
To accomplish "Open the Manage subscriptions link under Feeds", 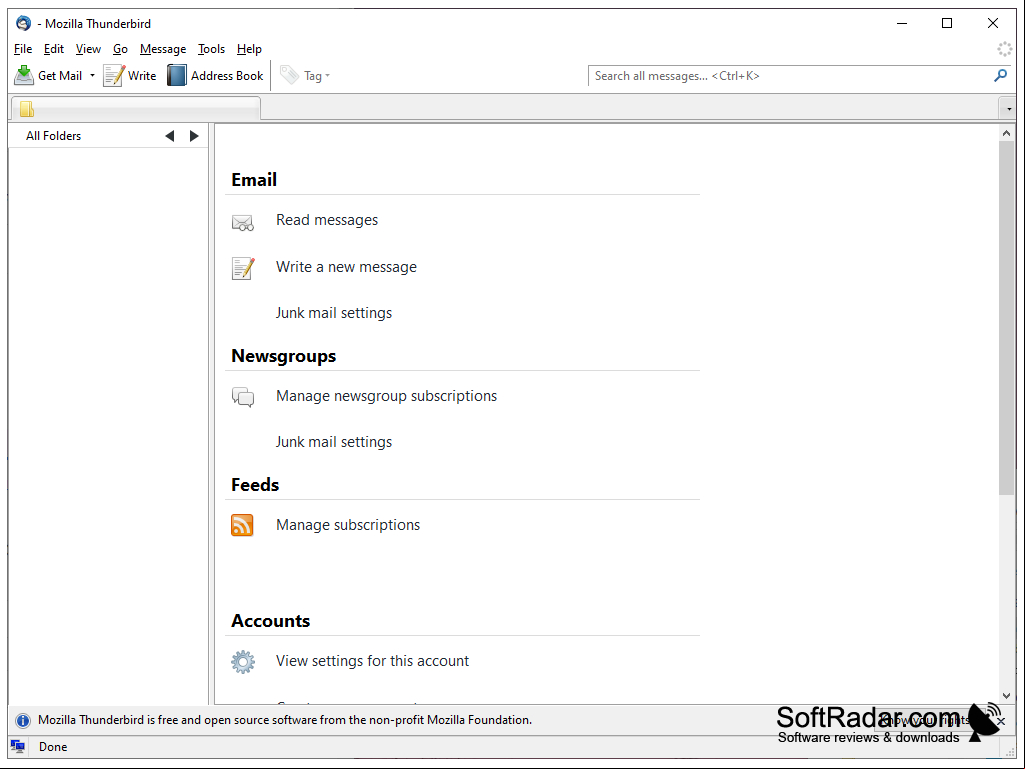I will click(348, 525).
